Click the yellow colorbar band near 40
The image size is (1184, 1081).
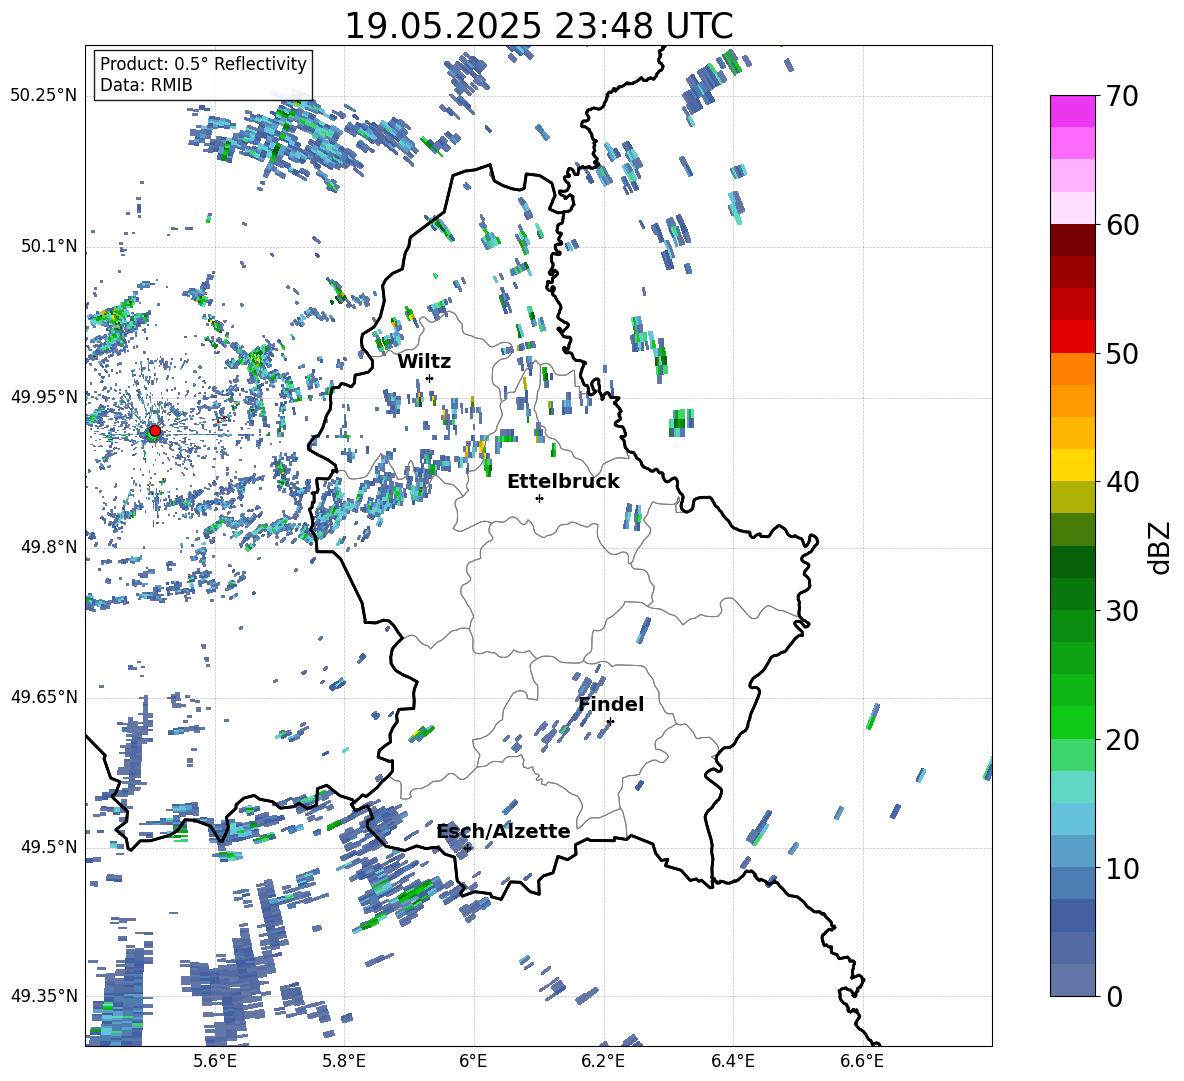[x=1072, y=465]
